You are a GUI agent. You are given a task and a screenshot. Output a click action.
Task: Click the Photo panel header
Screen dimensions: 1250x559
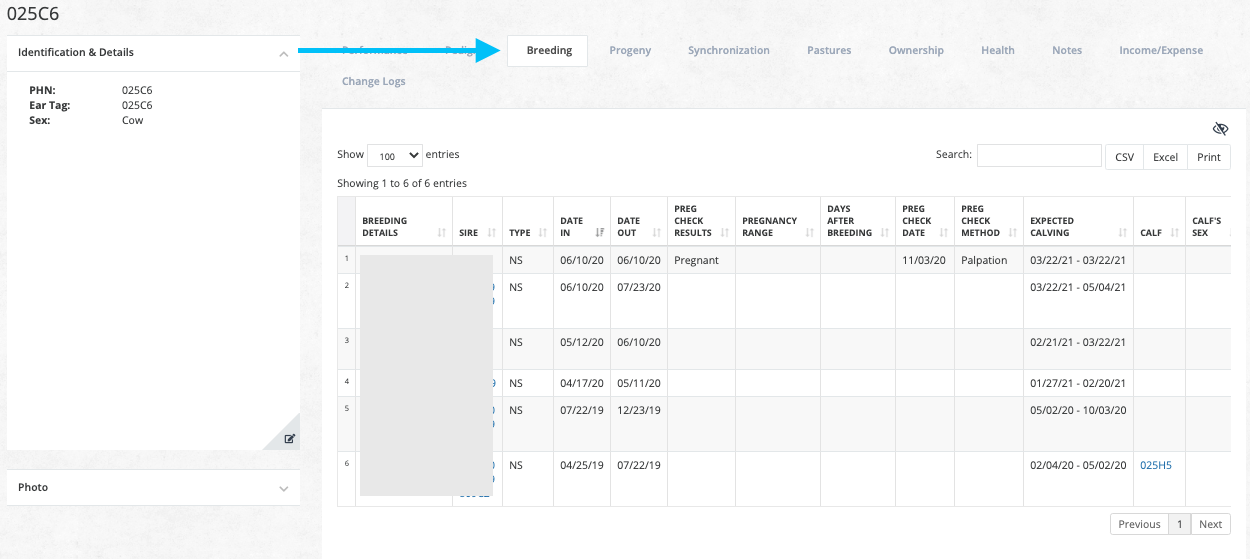153,488
